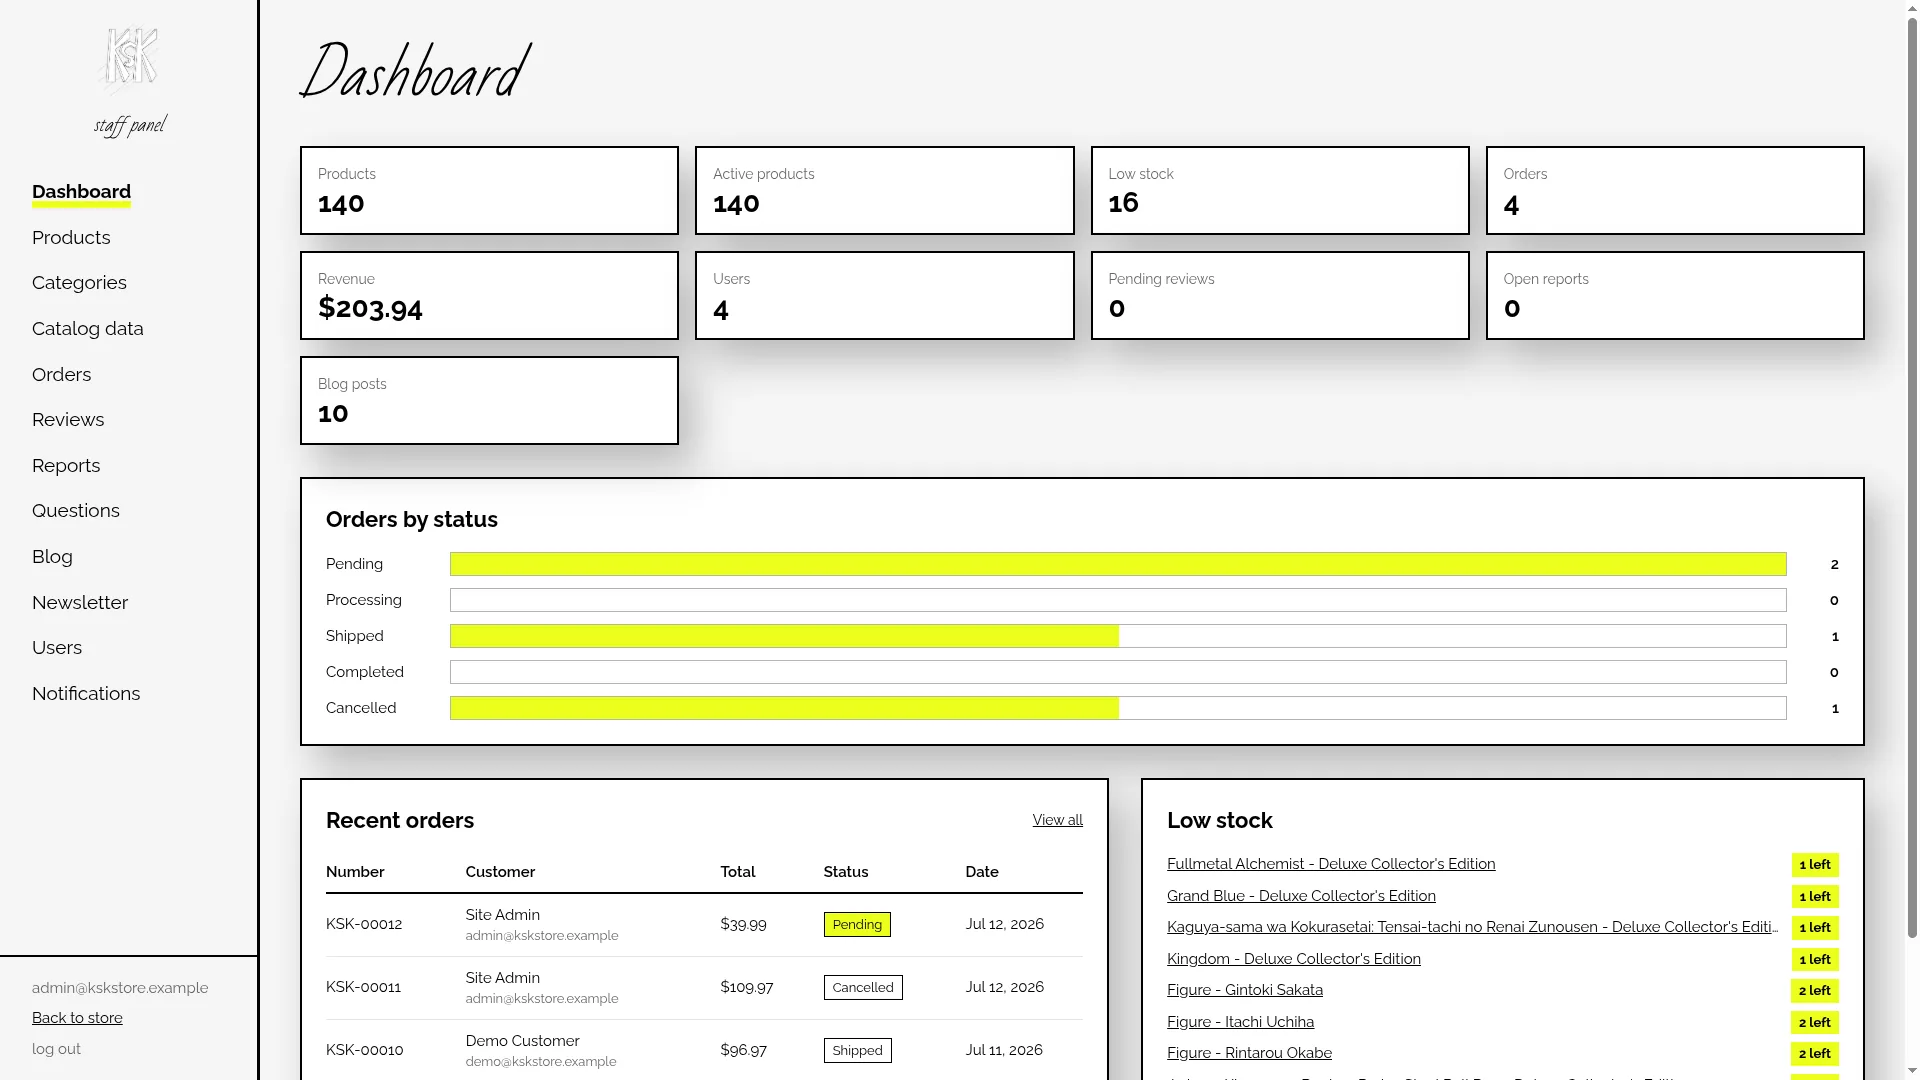The image size is (1920, 1080).
Task: Click the Users stat card
Action: coord(884,296)
